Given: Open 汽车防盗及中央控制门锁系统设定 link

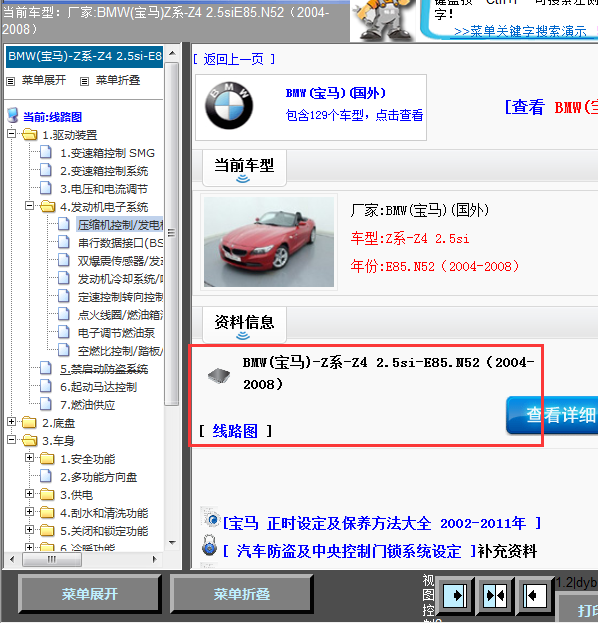Looking at the screenshot, I should tap(349, 551).
